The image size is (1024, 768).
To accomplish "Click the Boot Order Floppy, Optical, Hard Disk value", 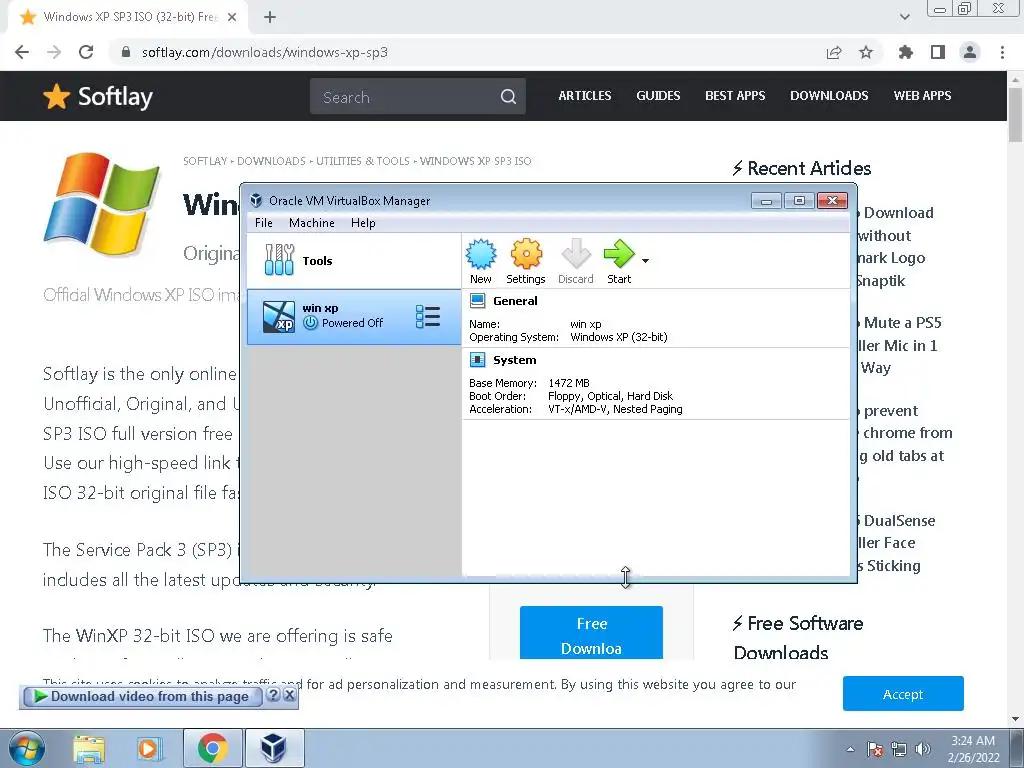I will click(x=611, y=396).
